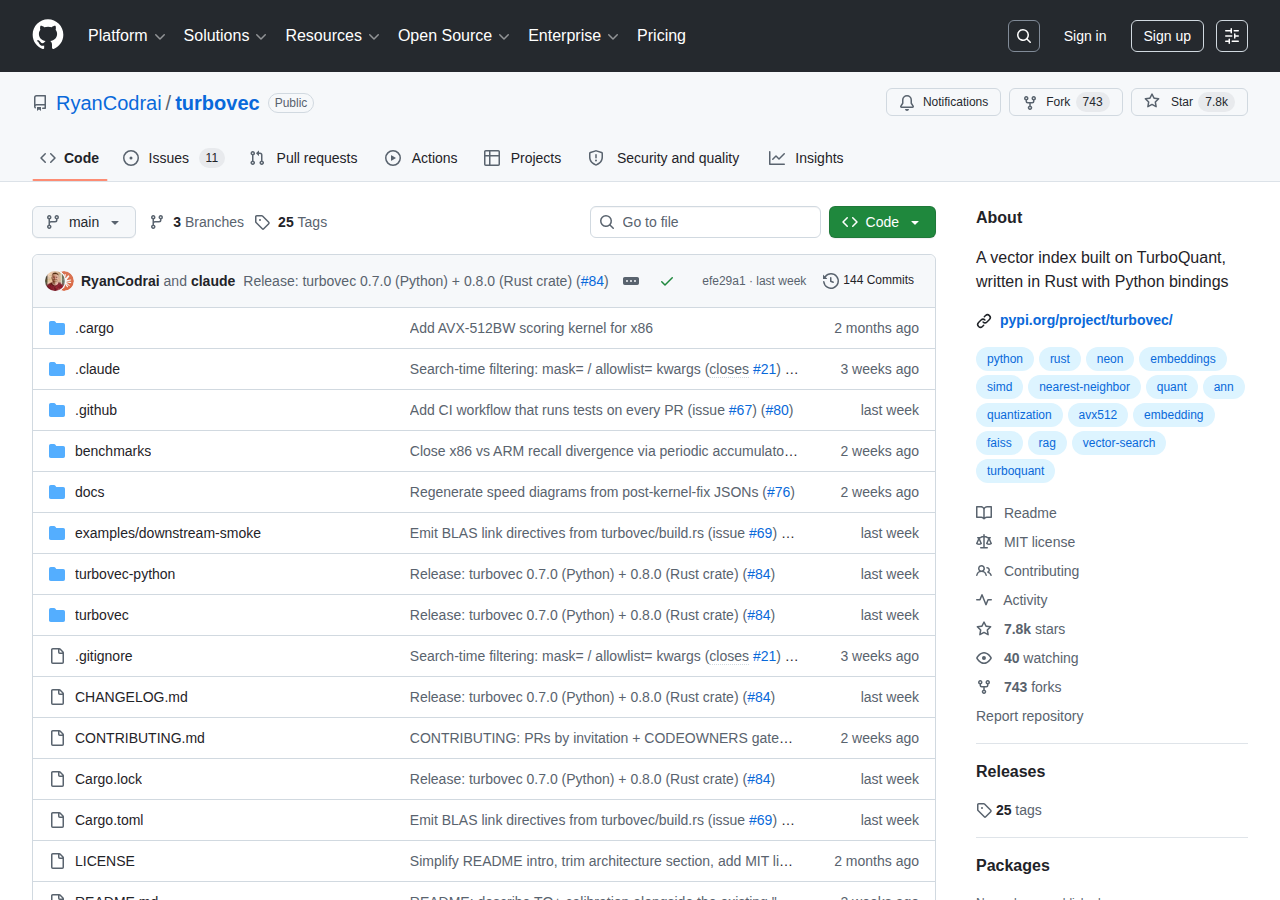The height and width of the screenshot is (900, 1280).
Task: Open the appearance settings icon beside Sign up
Action: [x=1232, y=36]
